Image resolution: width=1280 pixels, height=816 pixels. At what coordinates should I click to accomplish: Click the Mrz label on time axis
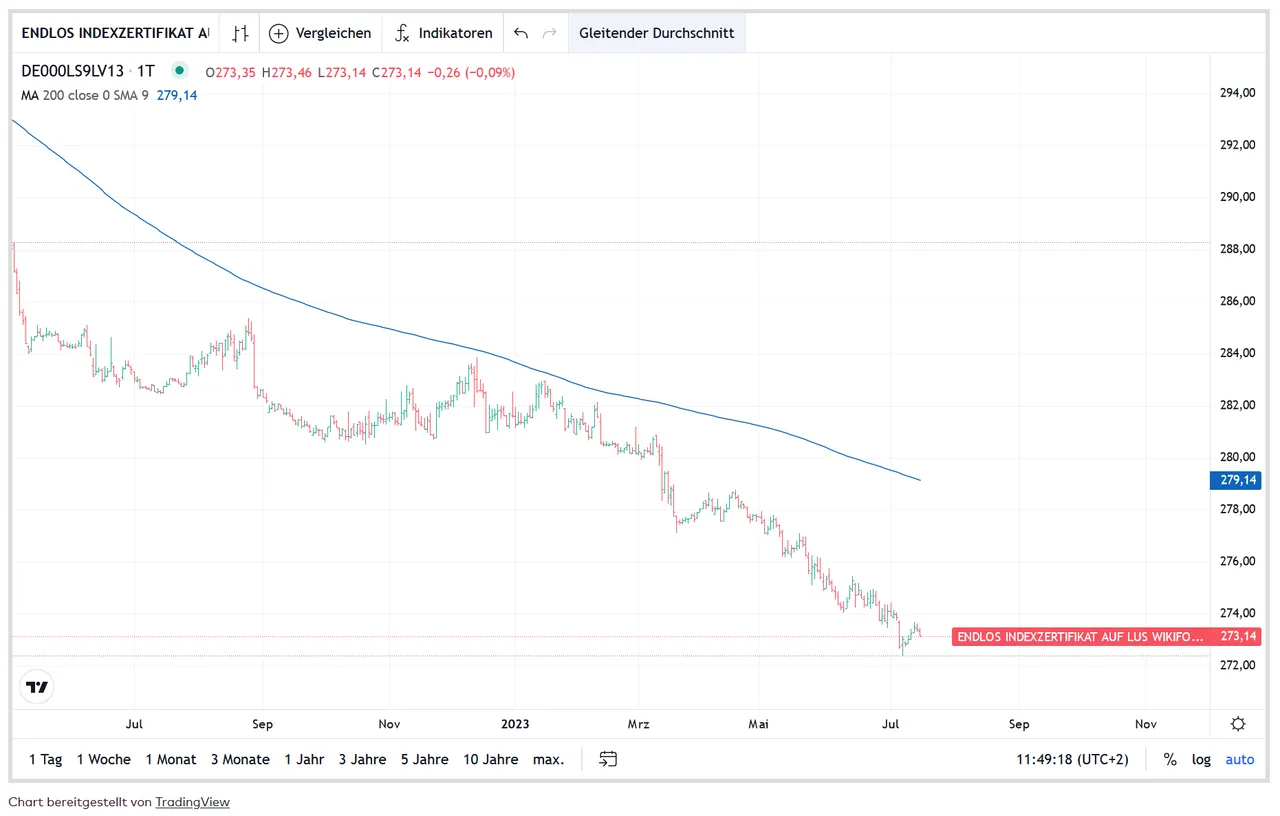[x=639, y=724]
